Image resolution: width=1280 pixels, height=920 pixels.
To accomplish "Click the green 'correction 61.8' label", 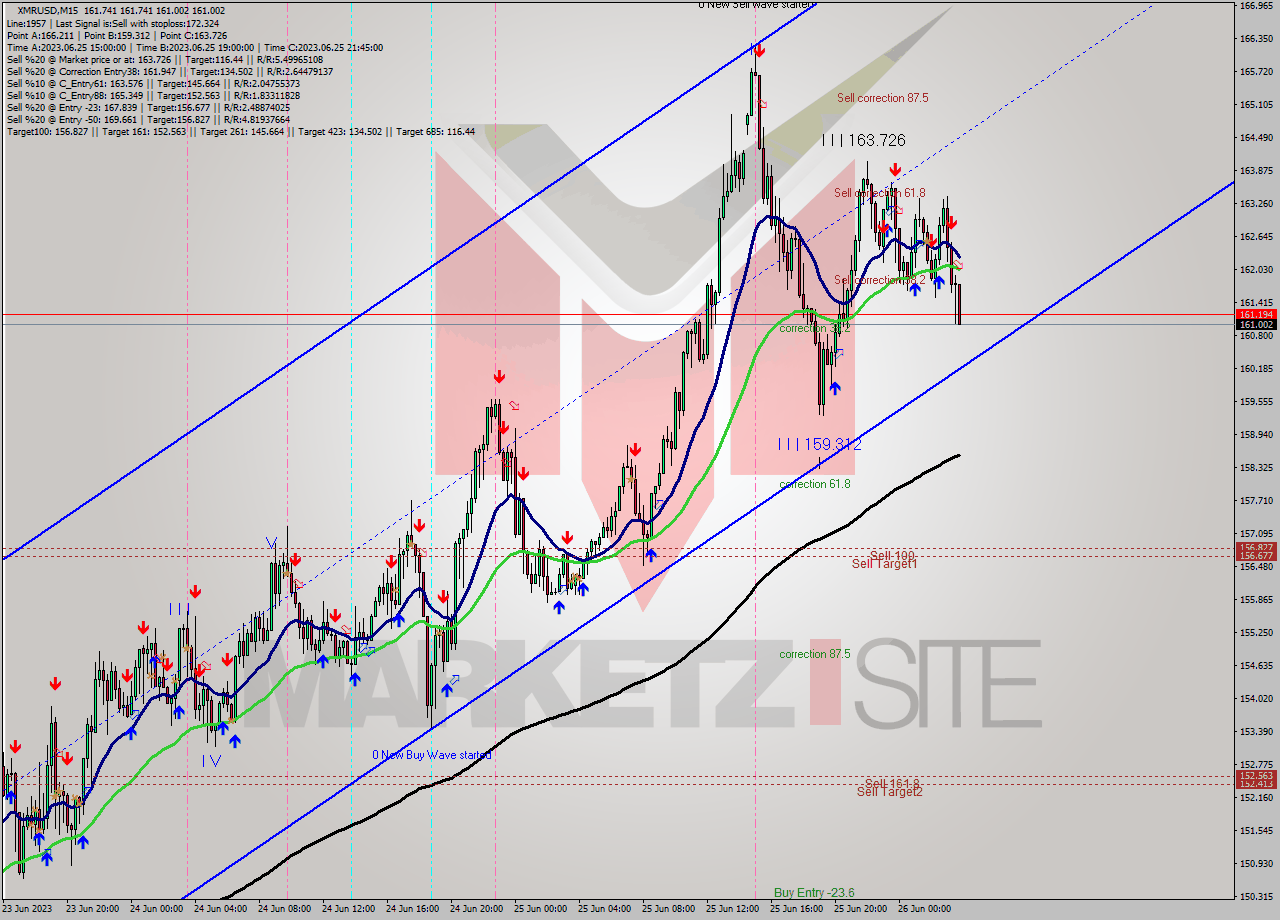I will (x=815, y=484).
